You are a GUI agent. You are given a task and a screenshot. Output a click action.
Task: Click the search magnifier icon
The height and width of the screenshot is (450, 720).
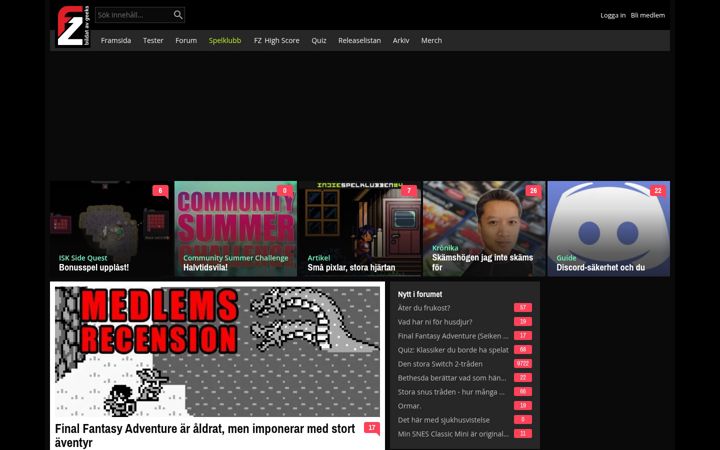click(x=178, y=15)
